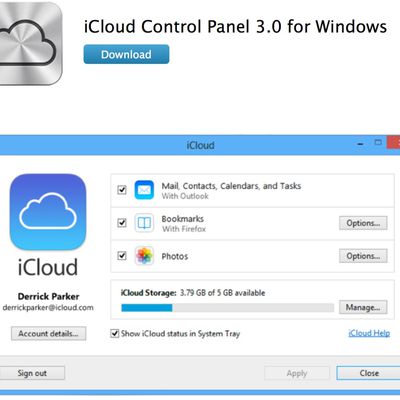
Task: Sign out of iCloud
Action: point(32,373)
